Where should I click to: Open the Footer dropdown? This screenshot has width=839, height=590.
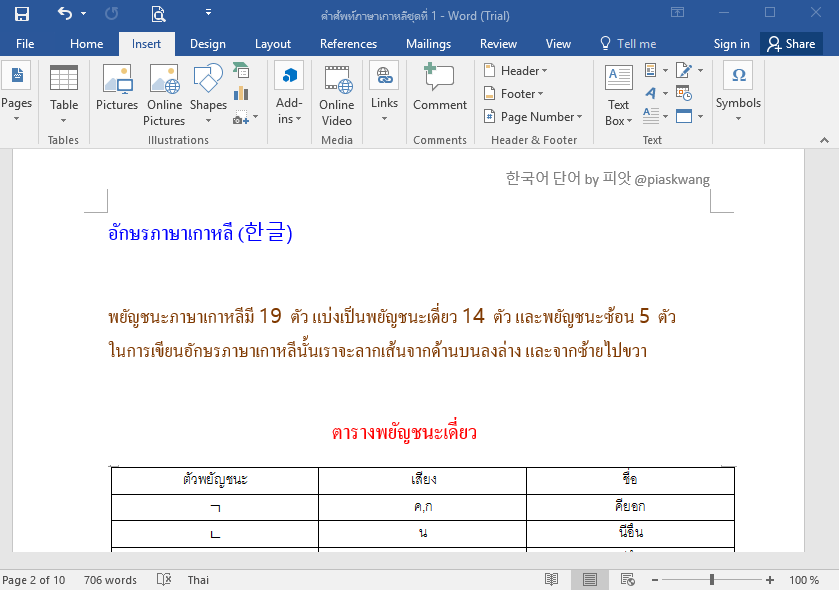pyautogui.click(x=513, y=94)
